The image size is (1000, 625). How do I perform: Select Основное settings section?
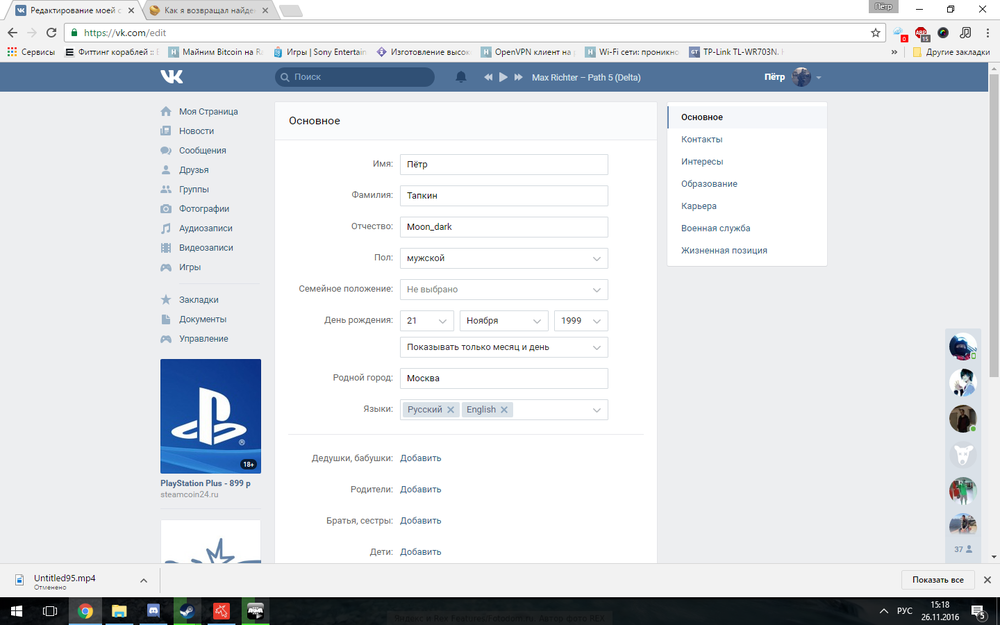(x=747, y=117)
